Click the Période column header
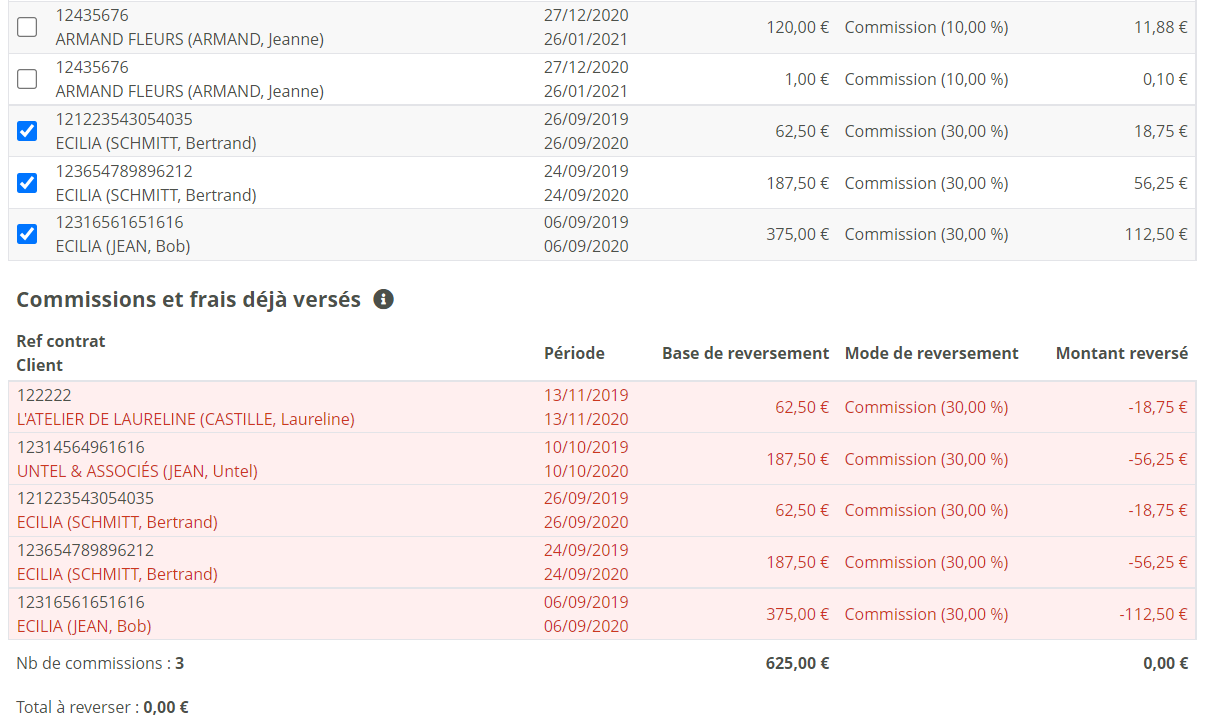 574,353
